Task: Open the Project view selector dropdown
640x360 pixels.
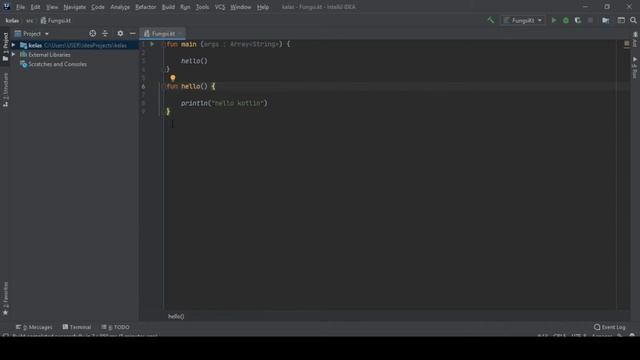Action: coord(32,33)
